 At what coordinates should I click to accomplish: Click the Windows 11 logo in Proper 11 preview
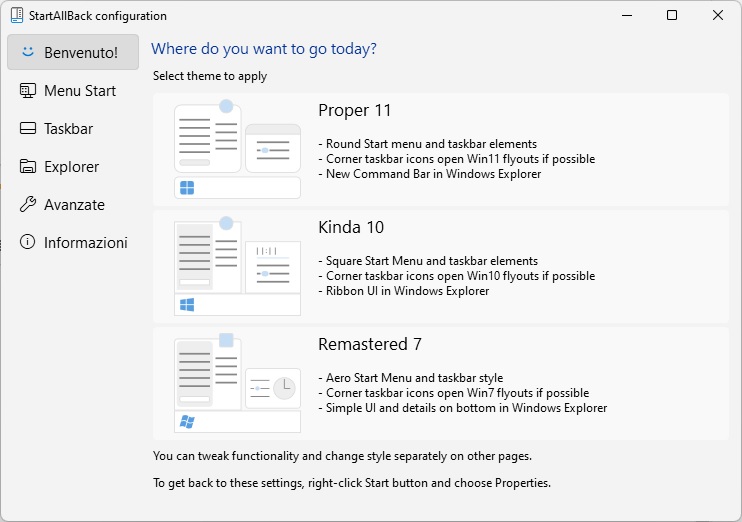[x=187, y=188]
